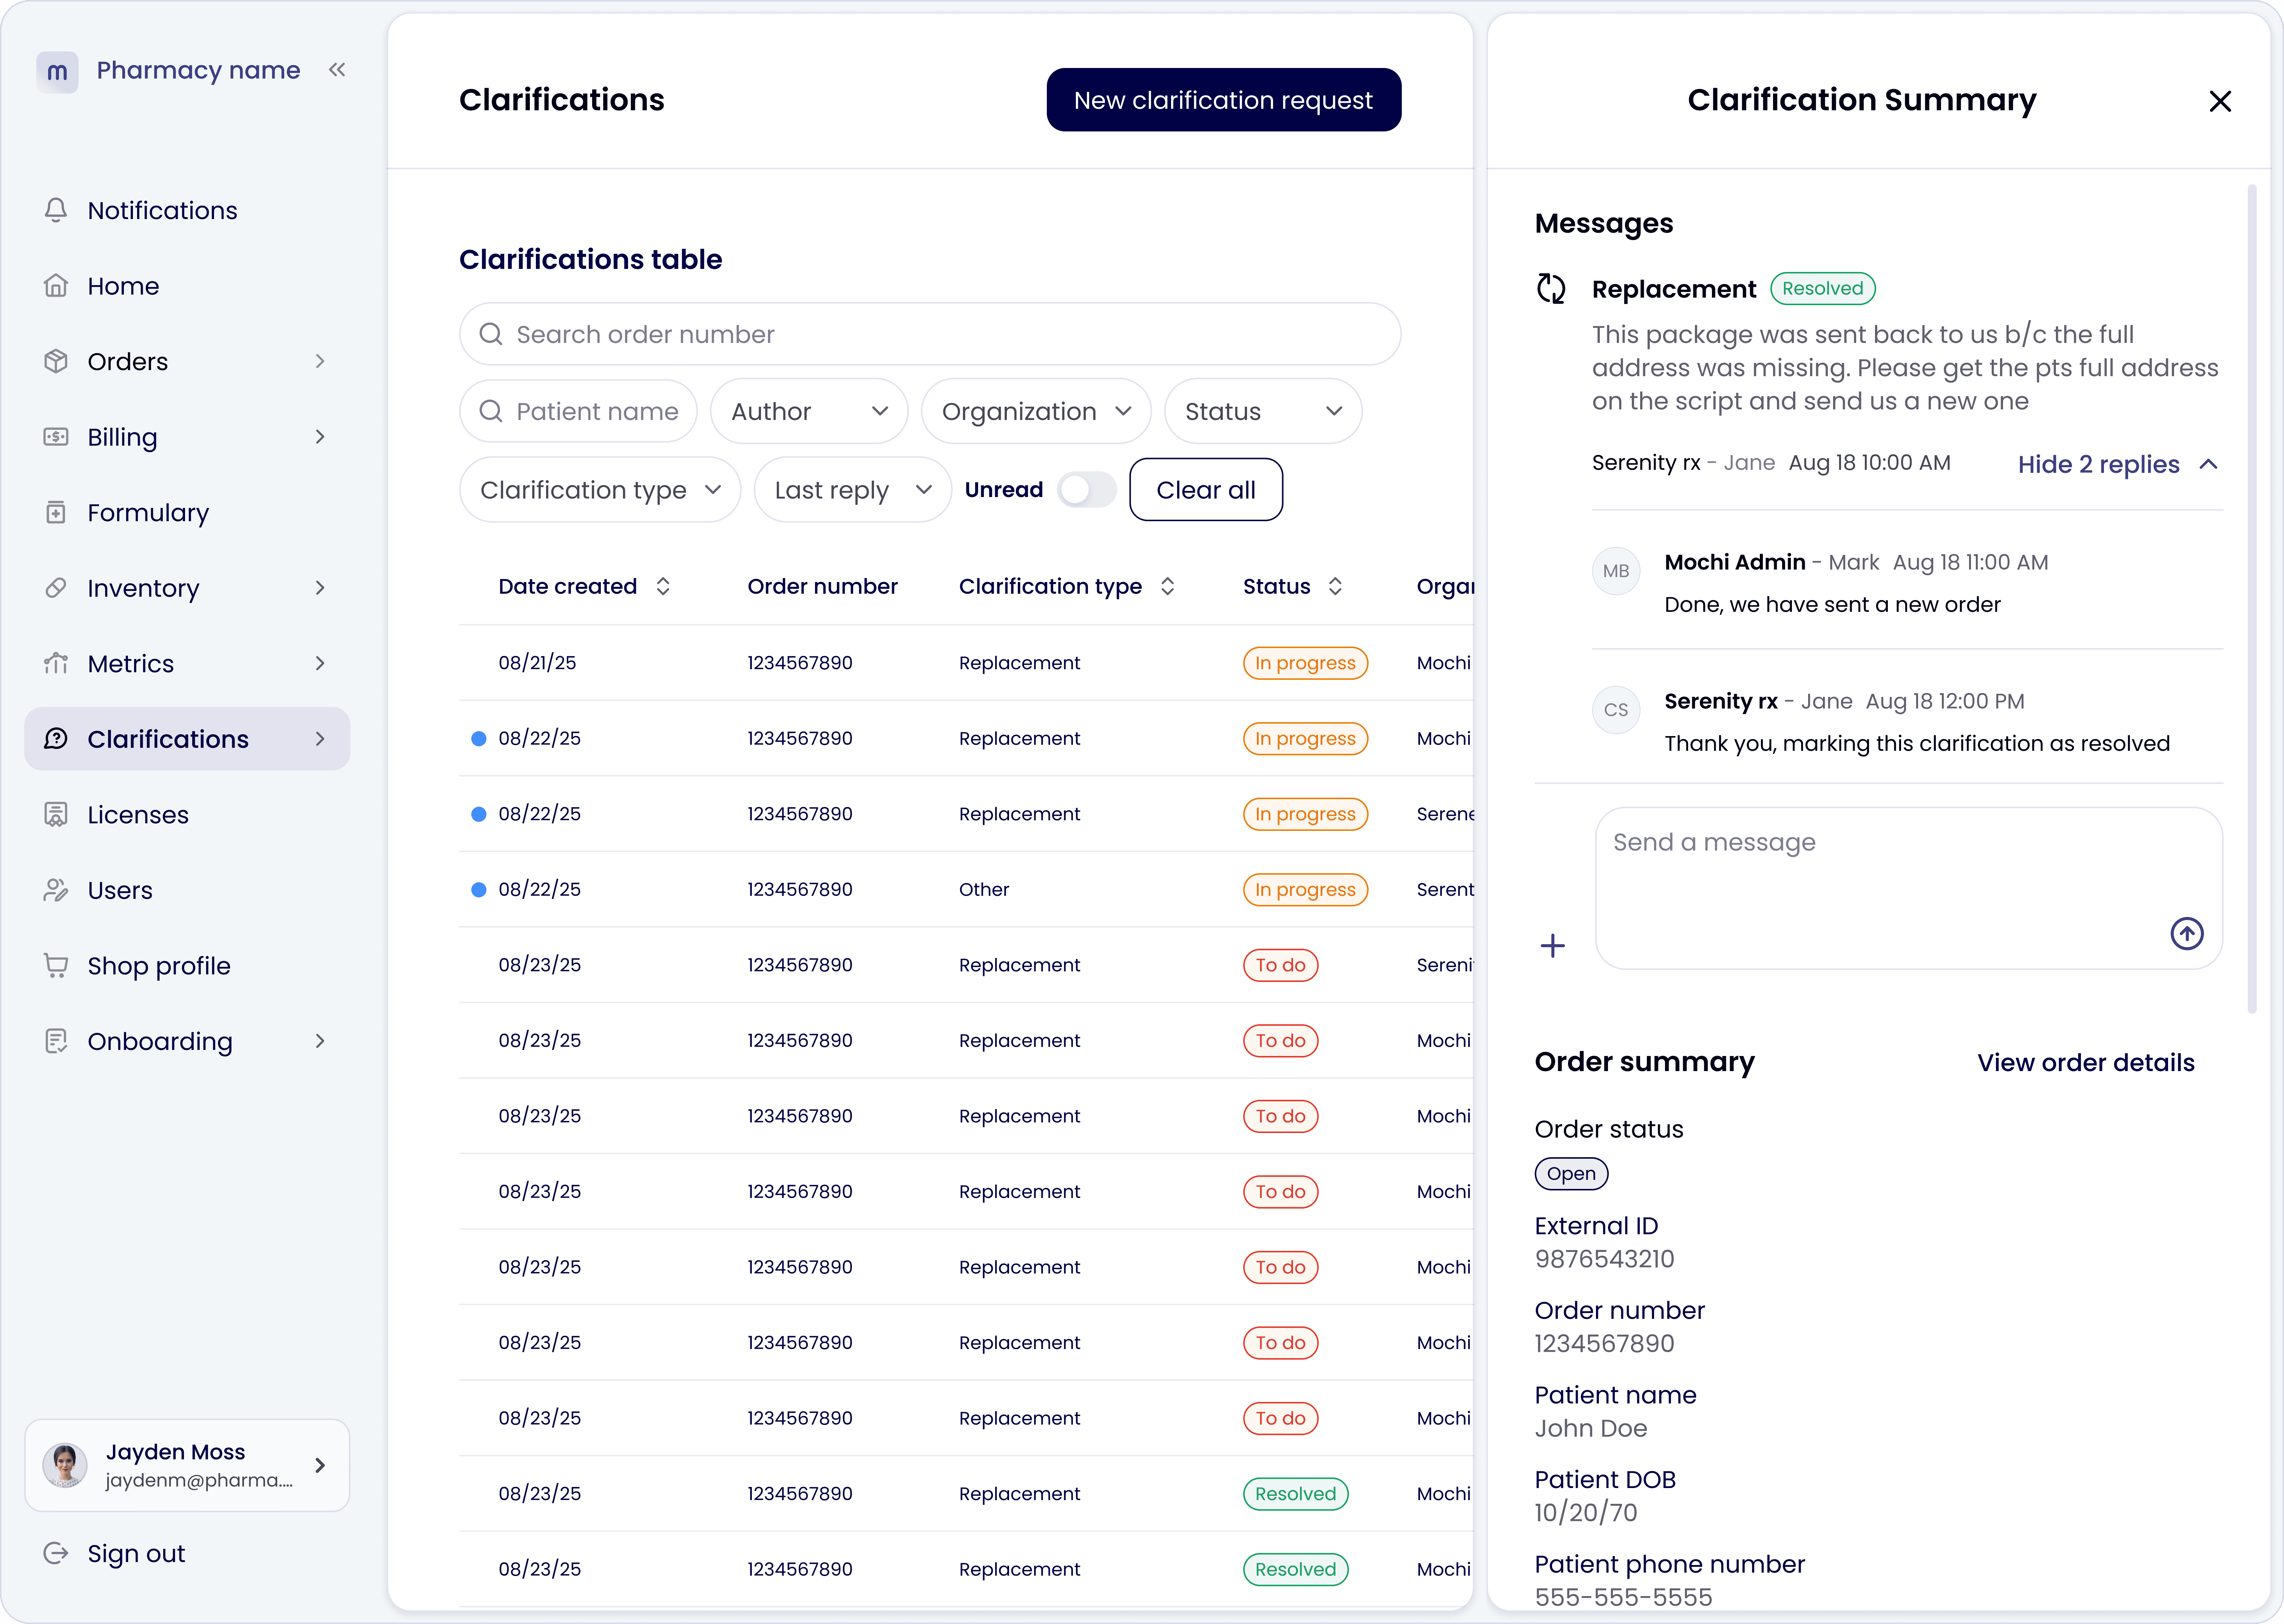The height and width of the screenshot is (1624, 2284).
Task: Expand the Metrics submenu chevron
Action: (320, 663)
